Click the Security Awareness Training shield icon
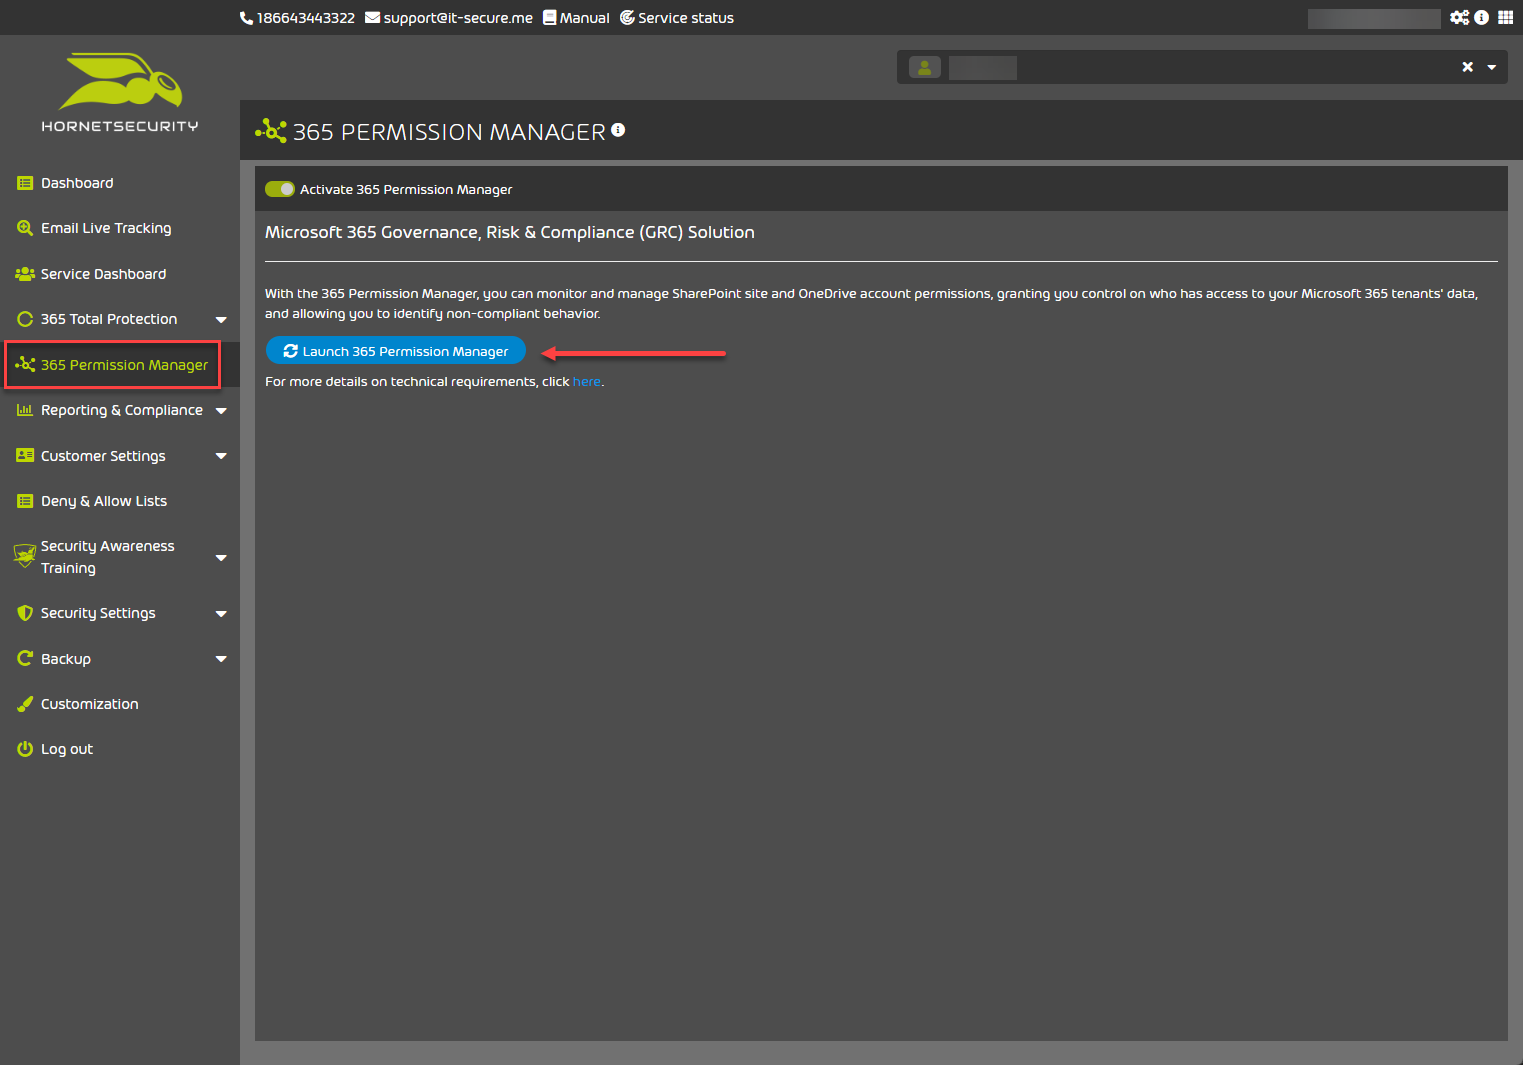Image resolution: width=1523 pixels, height=1065 pixels. point(25,556)
